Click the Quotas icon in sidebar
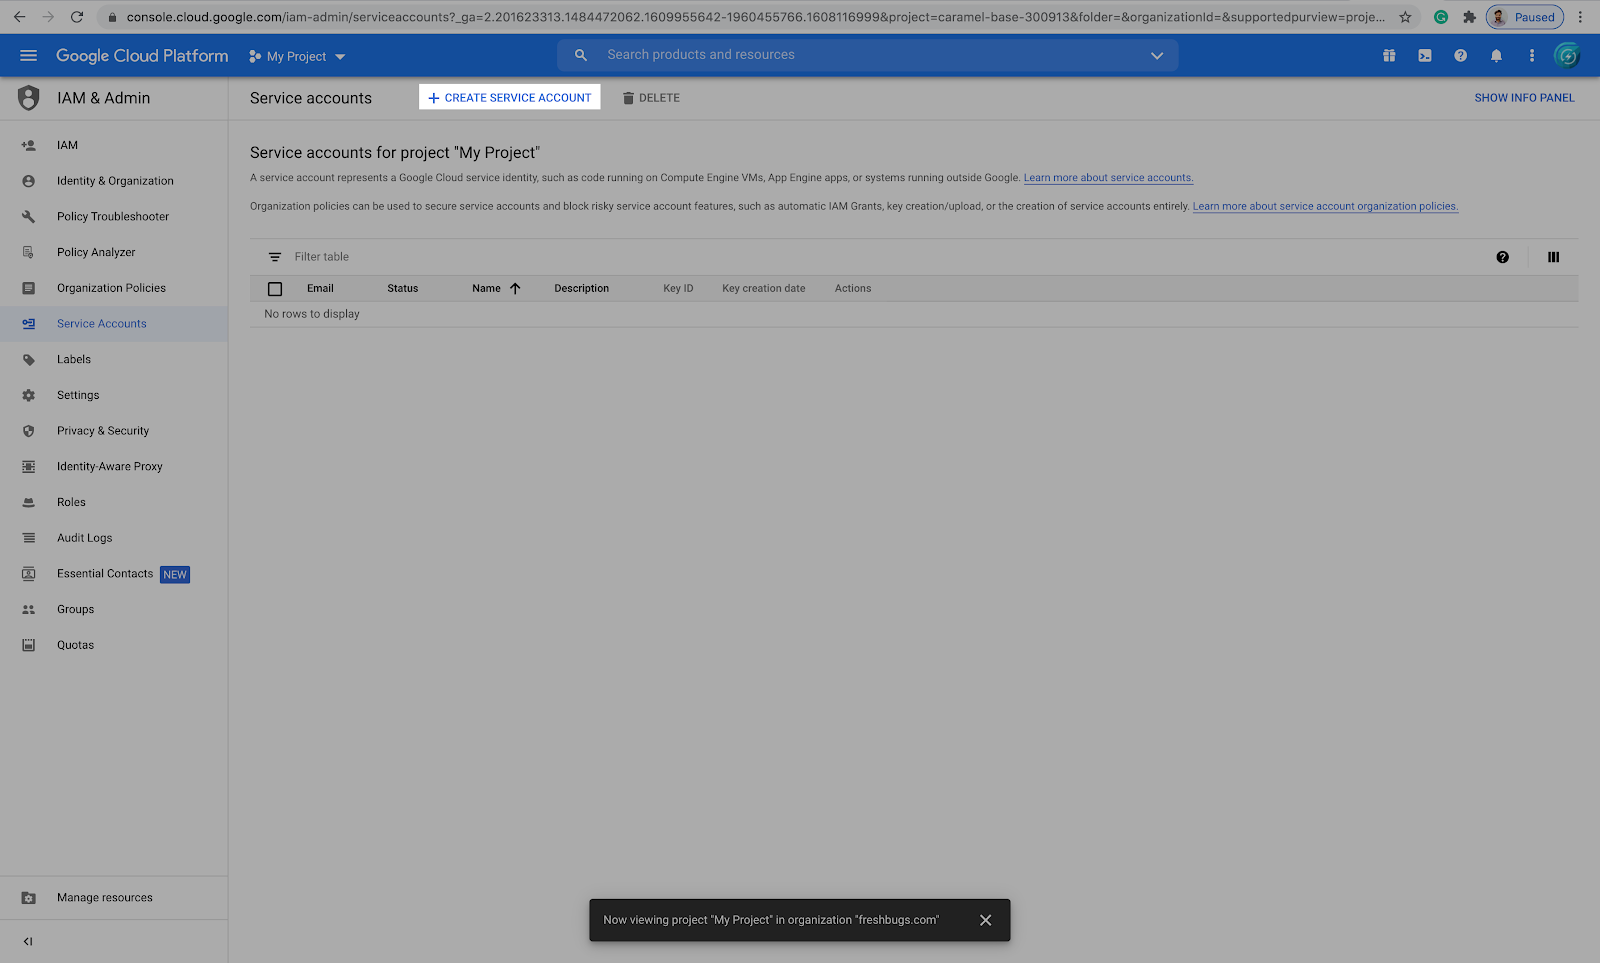The width and height of the screenshot is (1600, 963). click(29, 645)
